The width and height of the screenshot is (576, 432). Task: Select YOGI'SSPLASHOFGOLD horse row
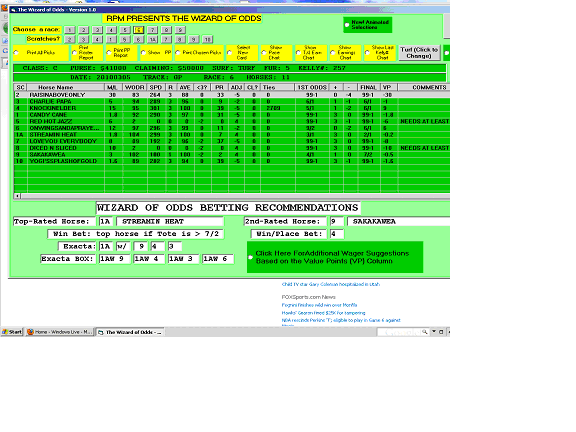point(232,161)
